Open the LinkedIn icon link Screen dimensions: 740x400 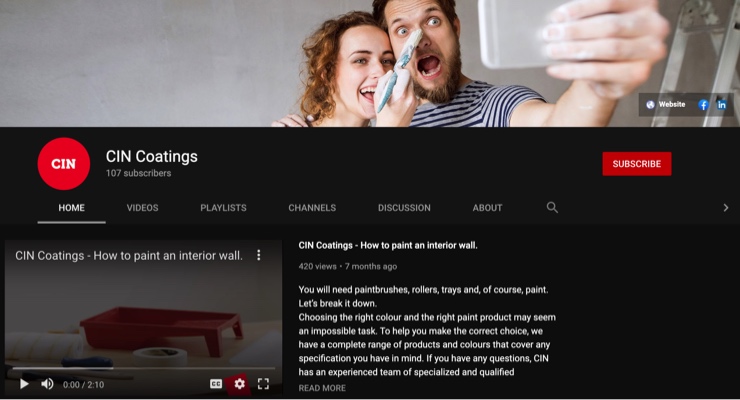pyautogui.click(x=722, y=105)
